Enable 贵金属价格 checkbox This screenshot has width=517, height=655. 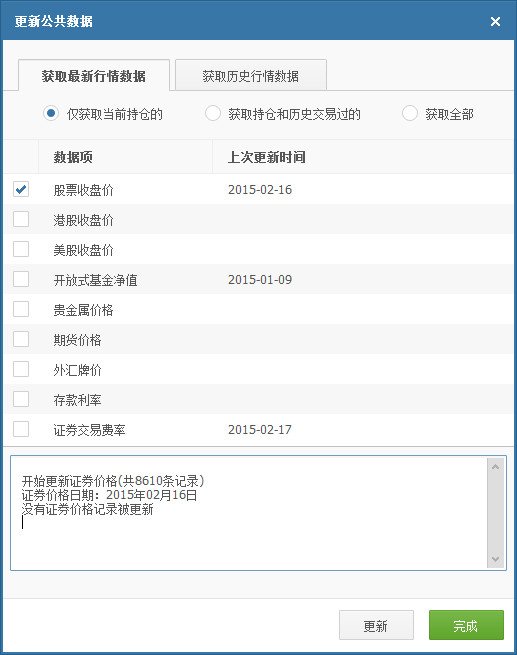coord(21,309)
